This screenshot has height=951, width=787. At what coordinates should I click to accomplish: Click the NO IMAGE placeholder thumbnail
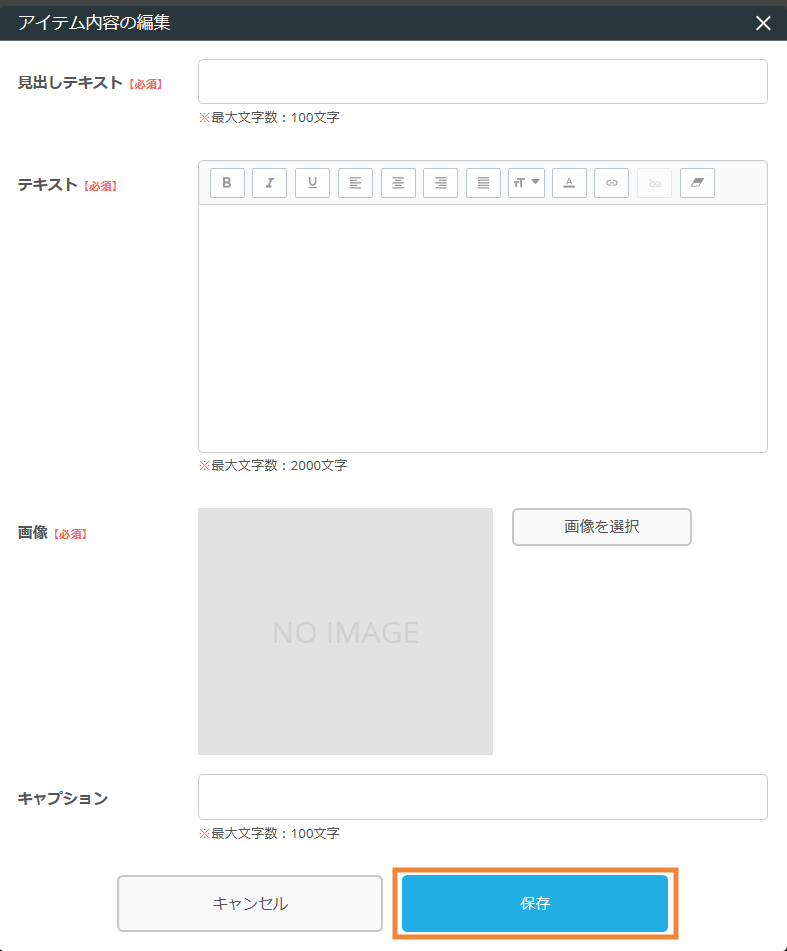pos(346,631)
